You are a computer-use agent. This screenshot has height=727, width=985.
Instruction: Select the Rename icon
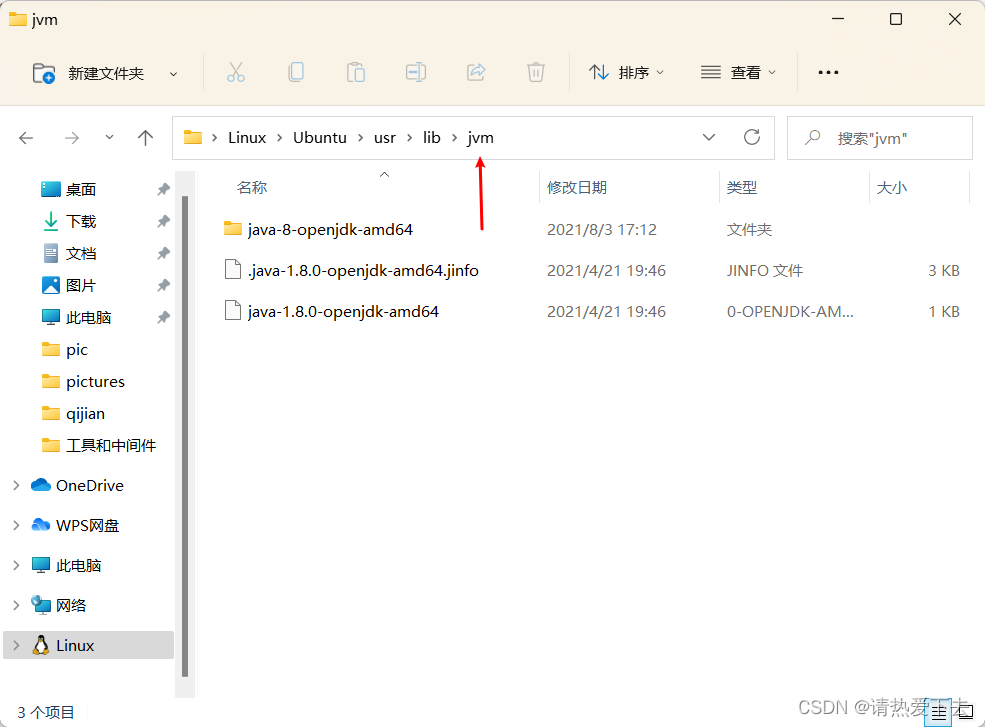(416, 71)
